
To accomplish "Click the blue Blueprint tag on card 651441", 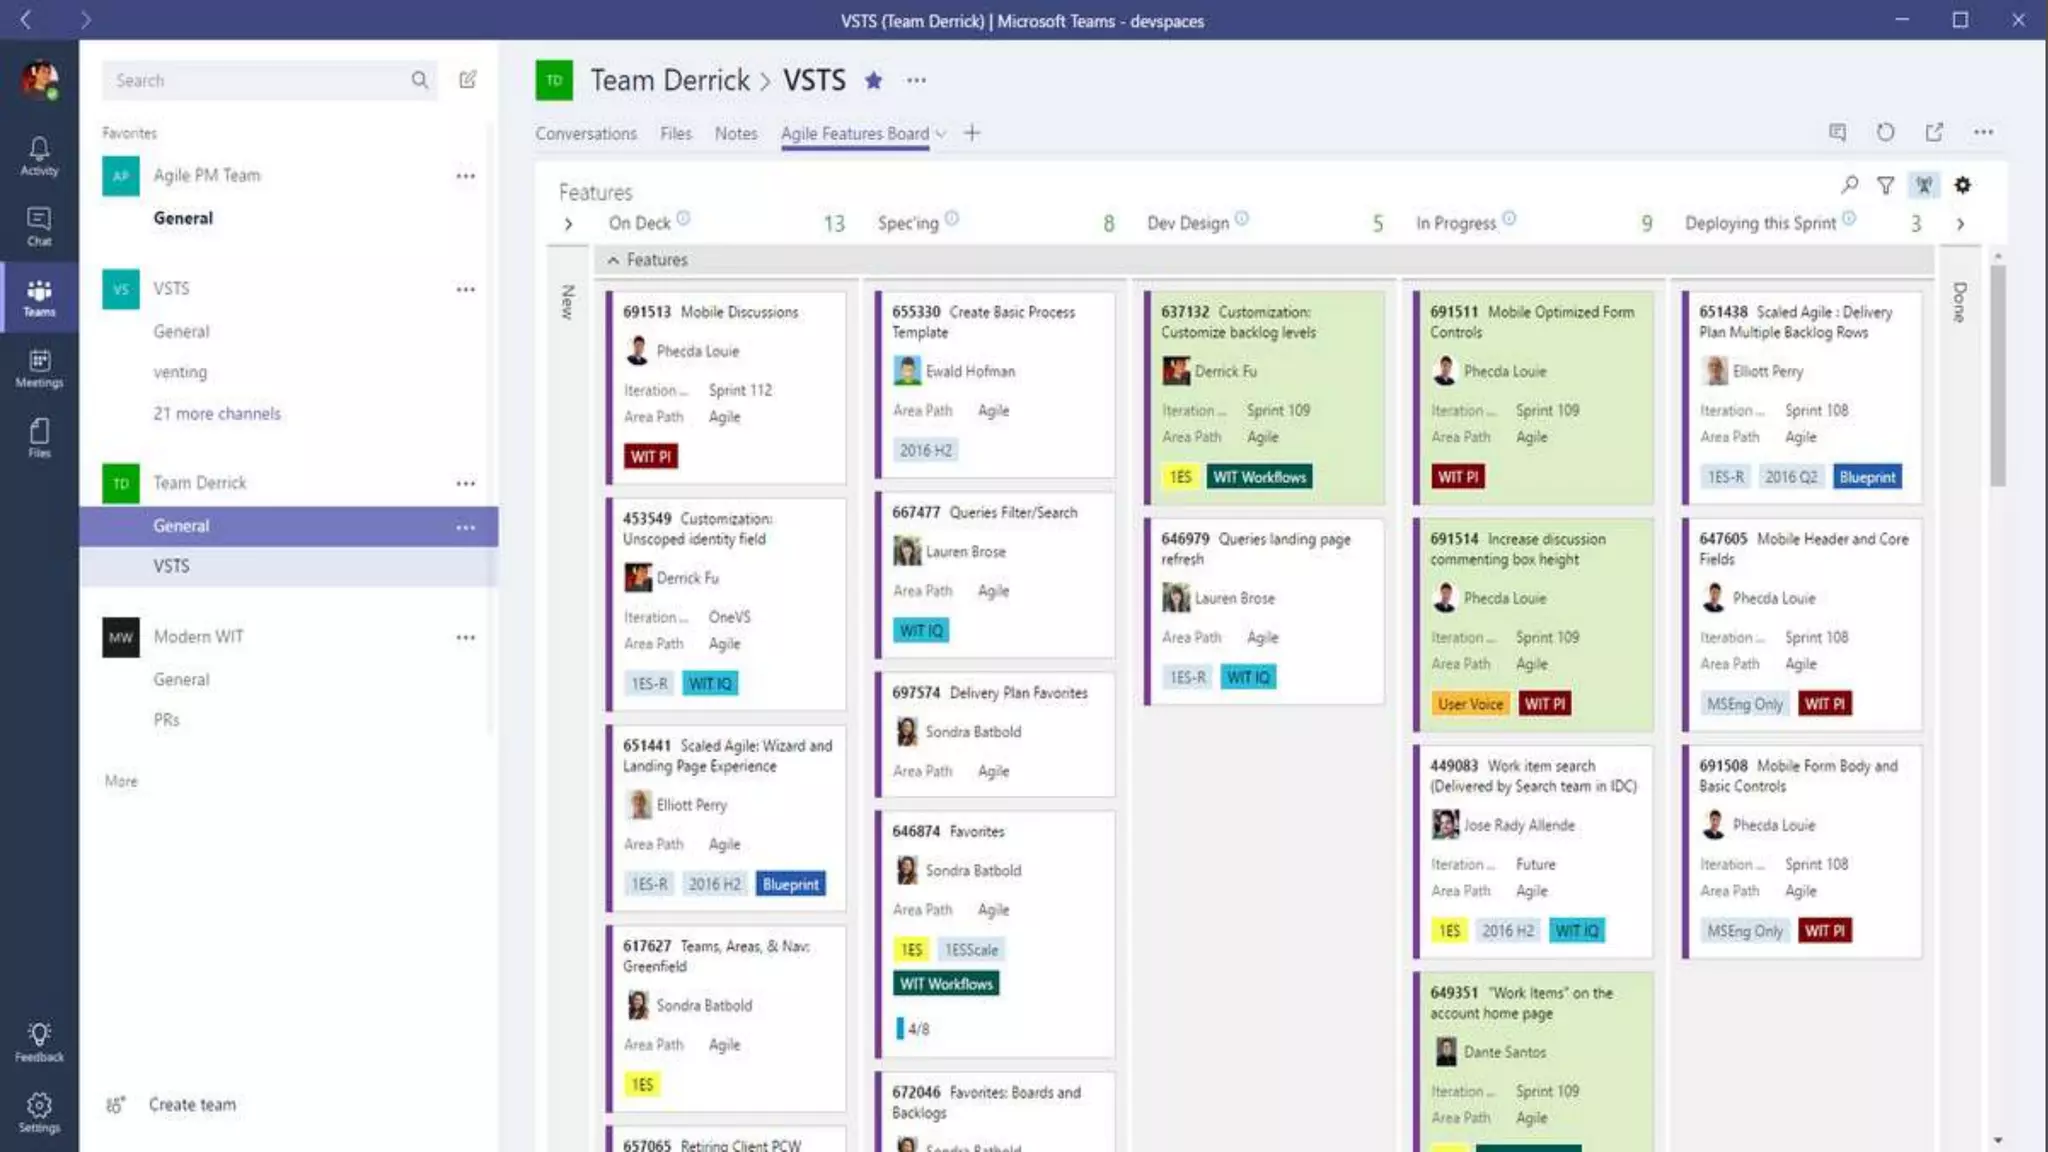I will (x=790, y=884).
